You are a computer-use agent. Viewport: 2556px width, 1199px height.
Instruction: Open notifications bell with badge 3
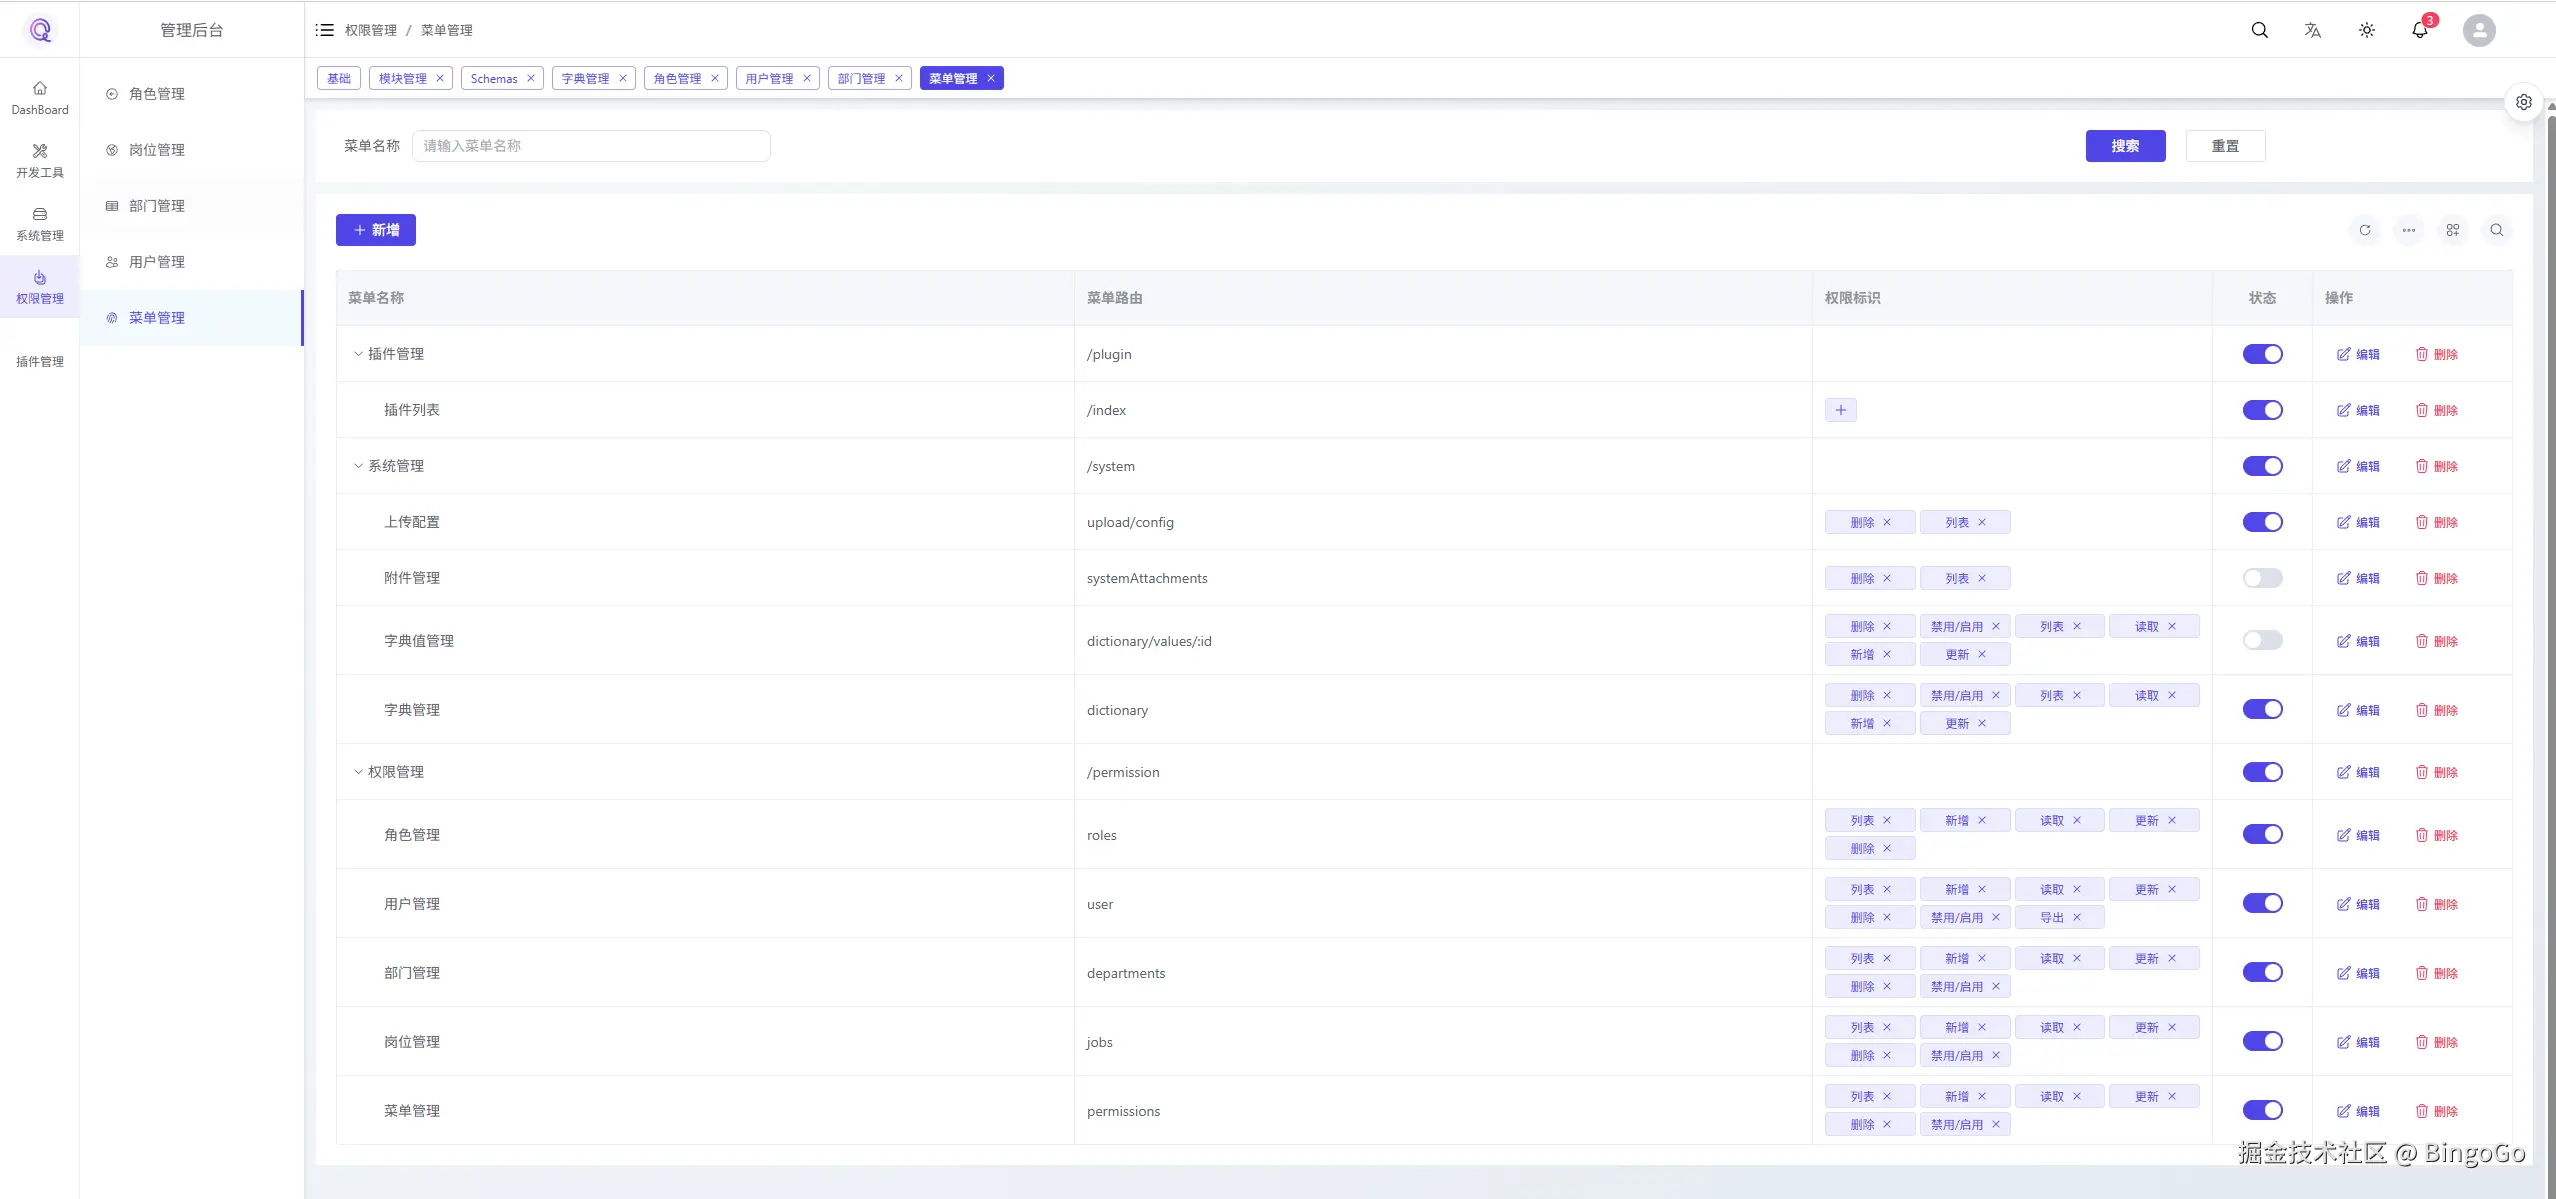point(2420,30)
